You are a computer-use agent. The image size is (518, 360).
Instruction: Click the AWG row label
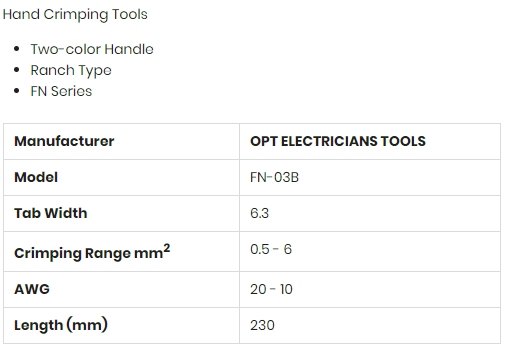(x=32, y=289)
